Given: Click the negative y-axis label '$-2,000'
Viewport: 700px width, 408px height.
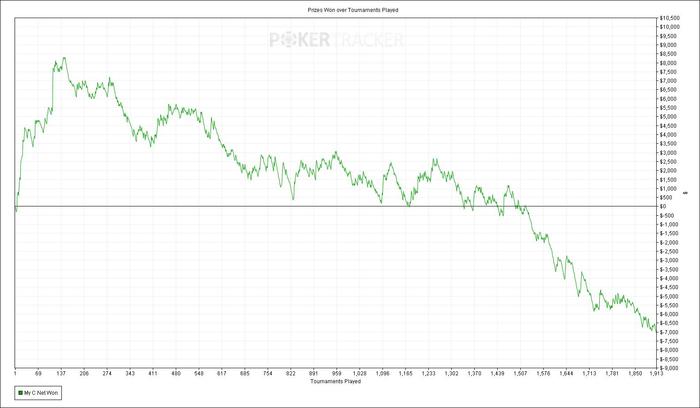Looking at the screenshot, I should (669, 242).
